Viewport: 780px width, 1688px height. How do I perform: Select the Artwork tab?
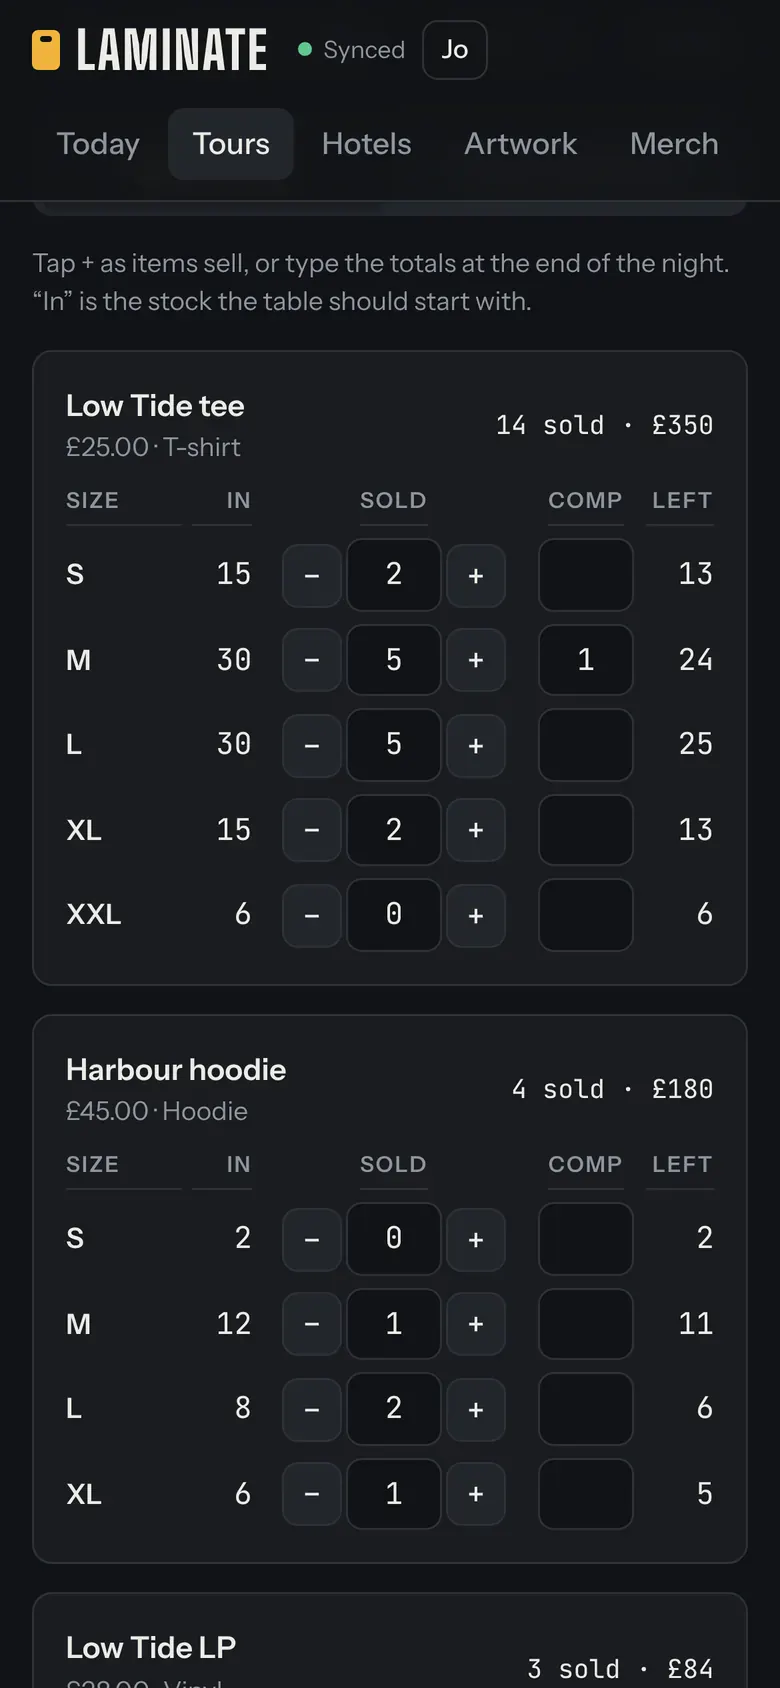point(520,144)
